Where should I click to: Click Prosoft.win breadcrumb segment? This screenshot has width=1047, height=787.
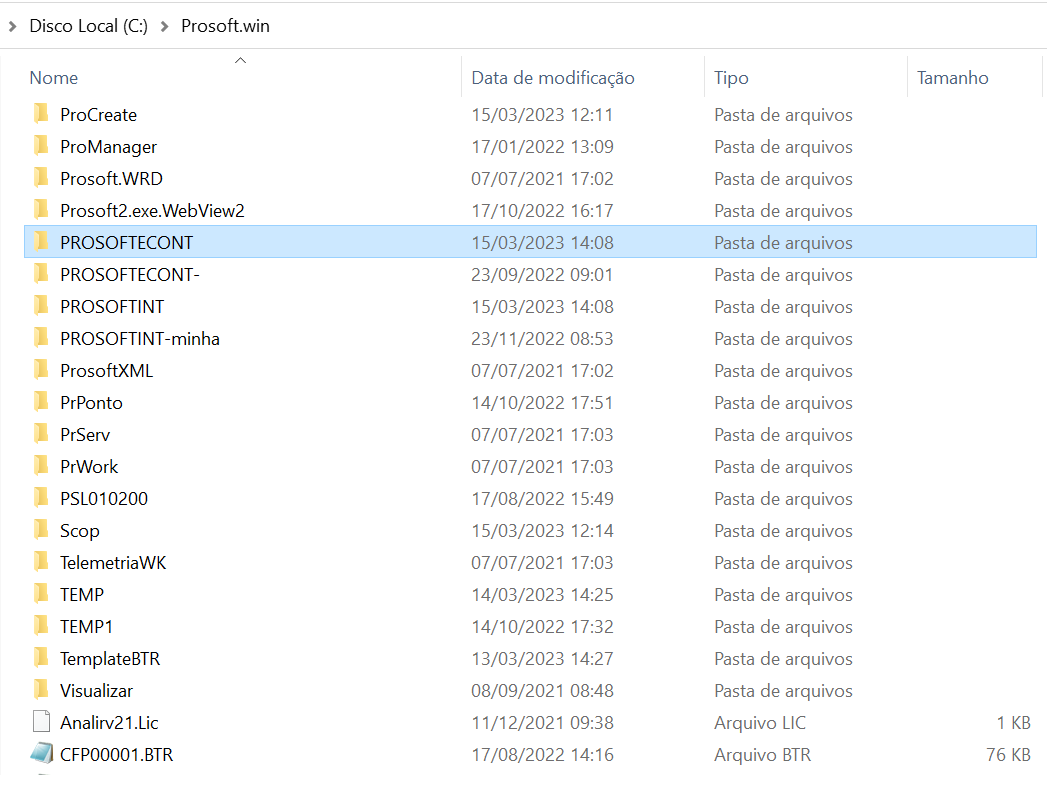[x=226, y=26]
